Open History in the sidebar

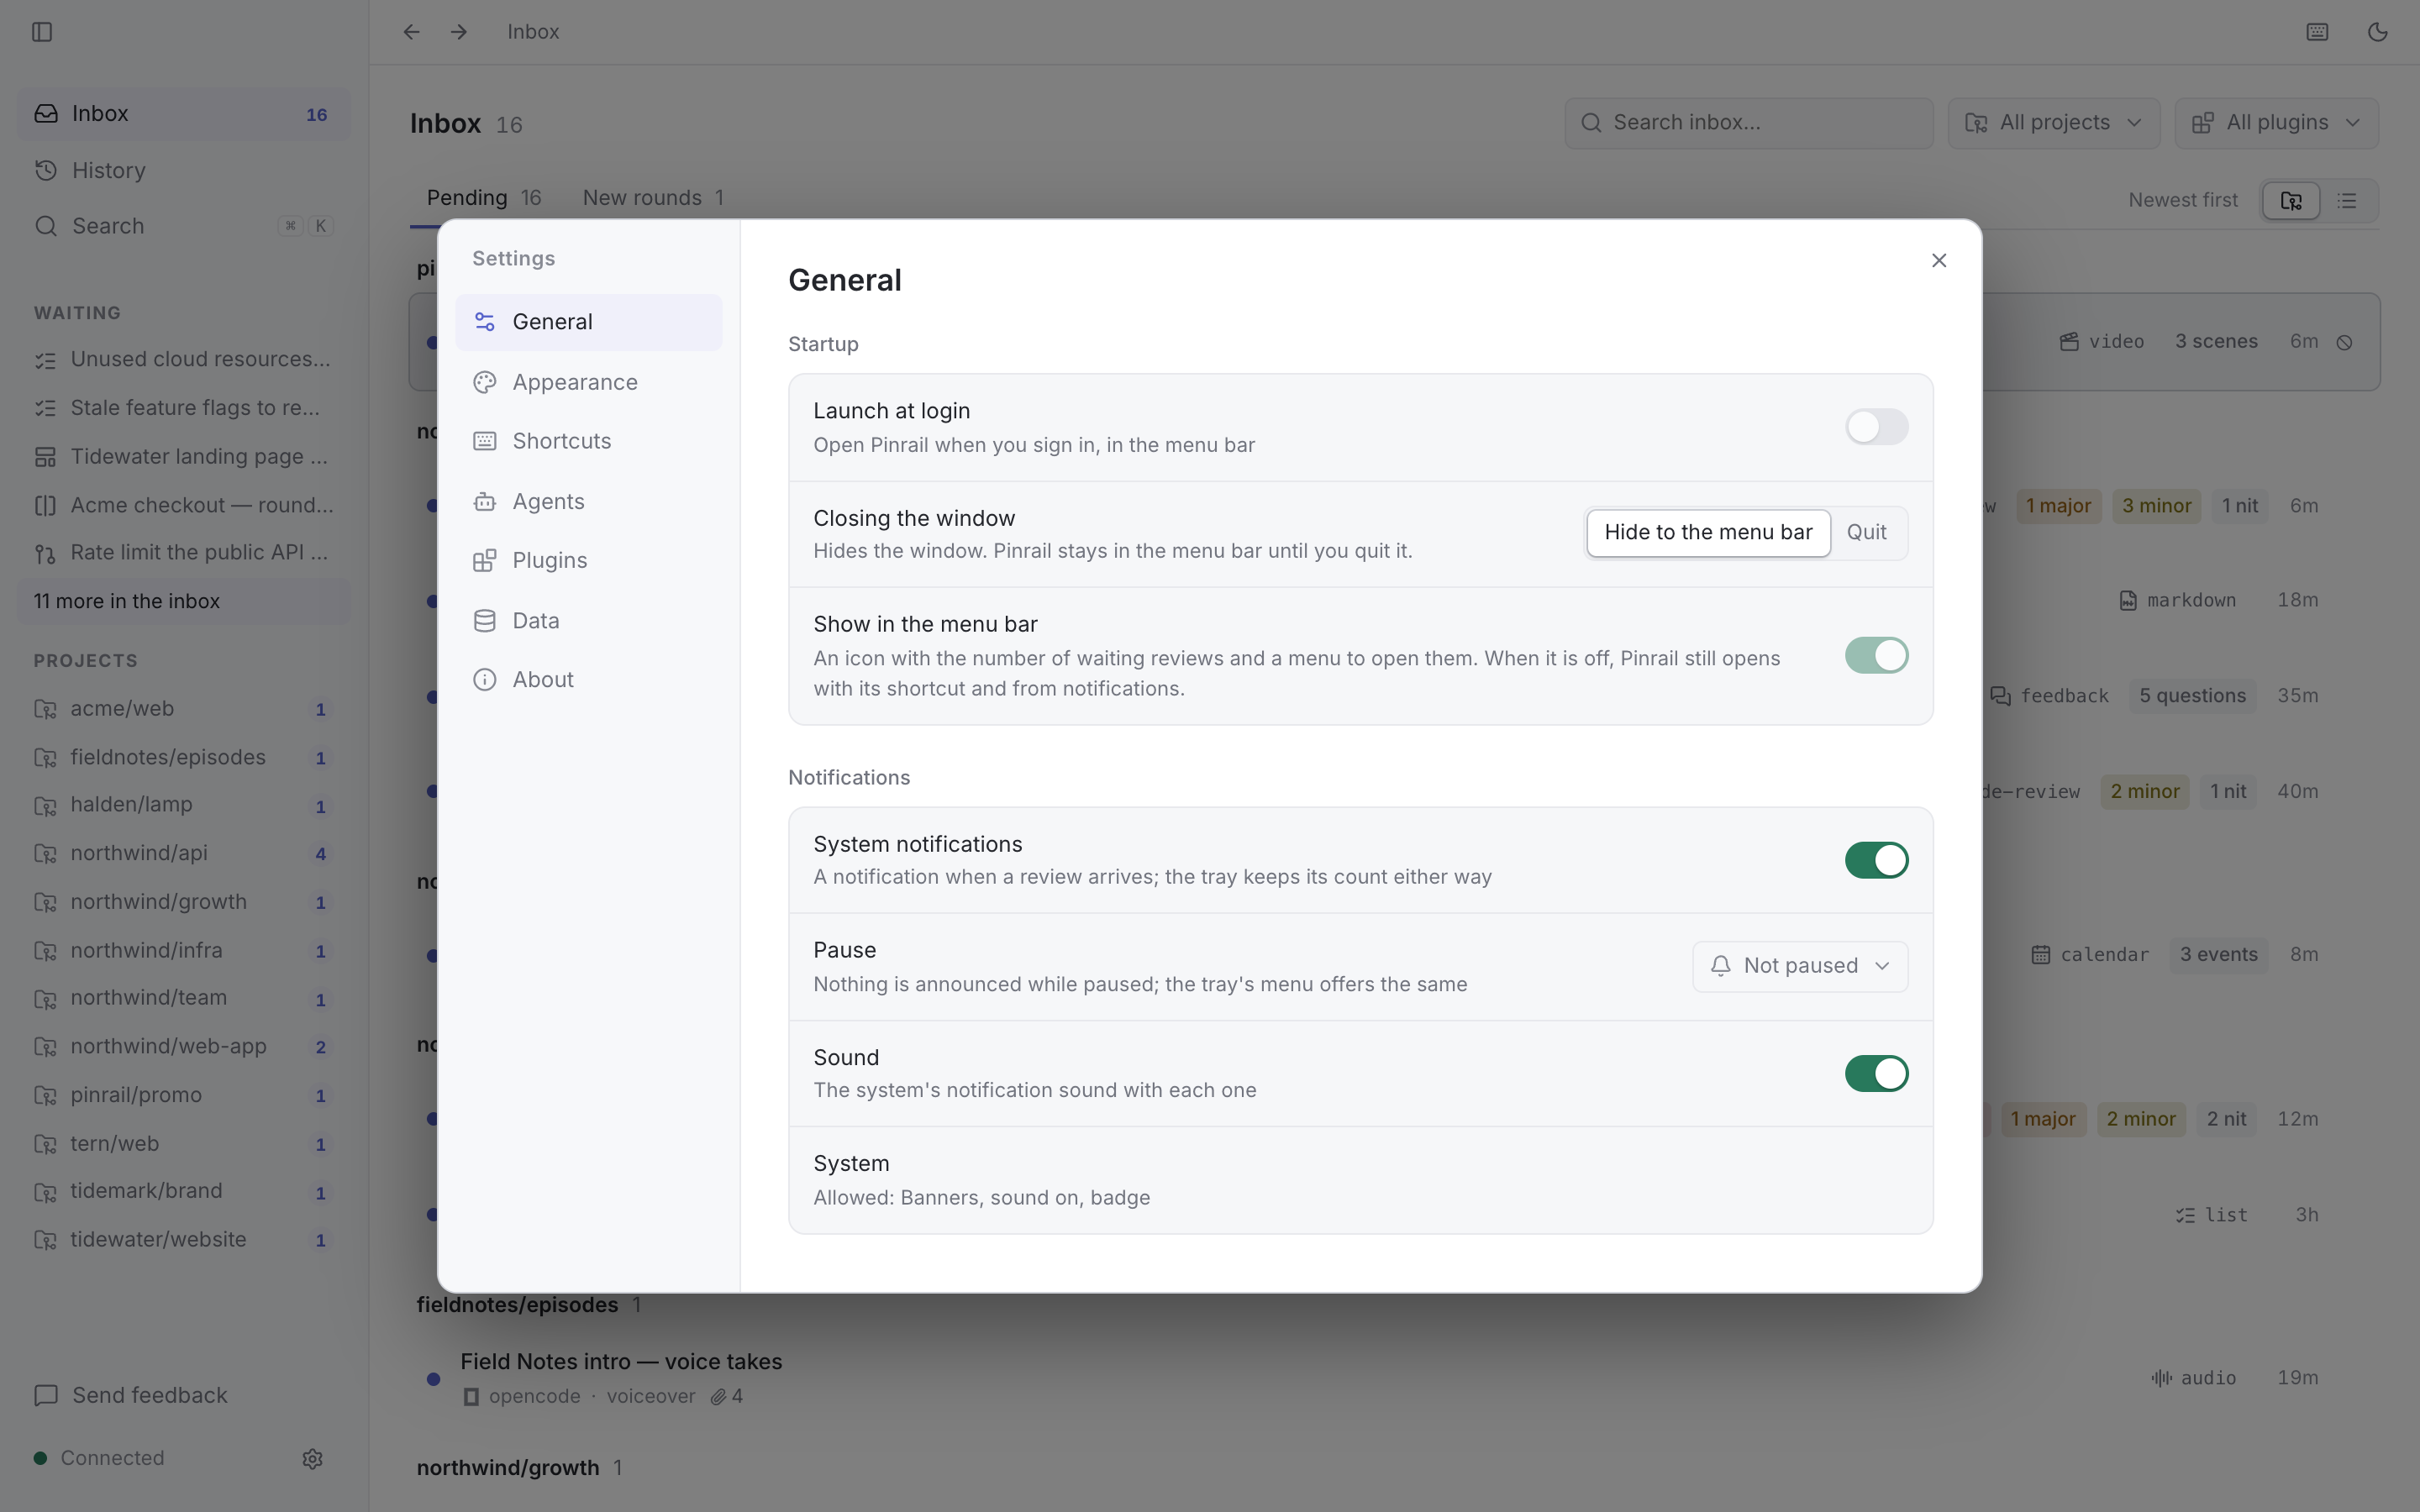click(184, 171)
